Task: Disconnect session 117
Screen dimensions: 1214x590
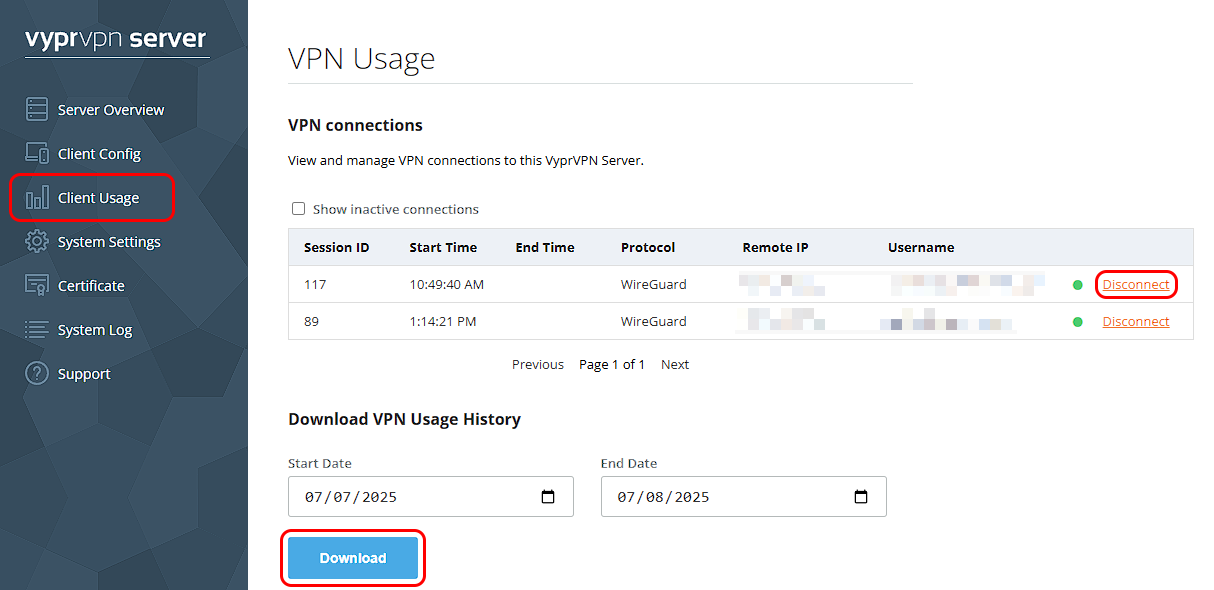Action: pos(1136,285)
